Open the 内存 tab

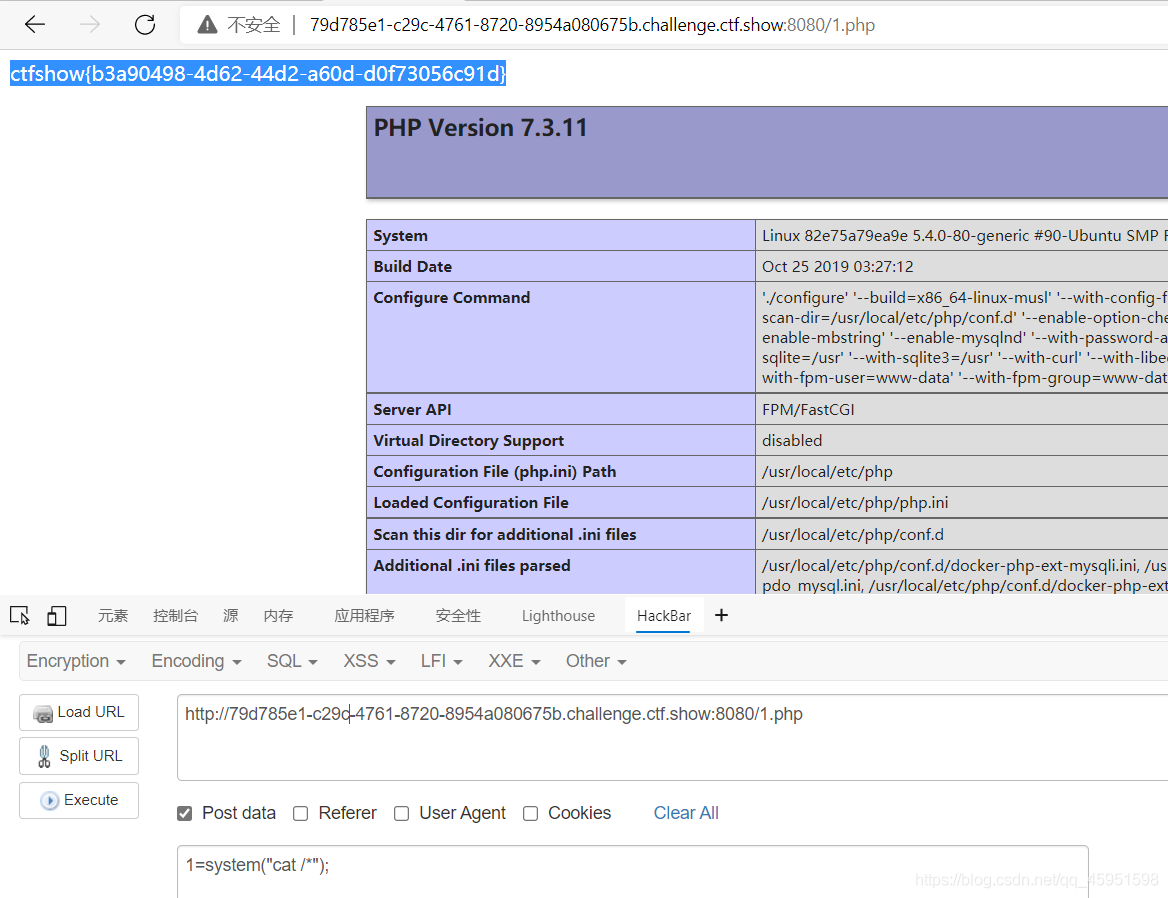[279, 616]
